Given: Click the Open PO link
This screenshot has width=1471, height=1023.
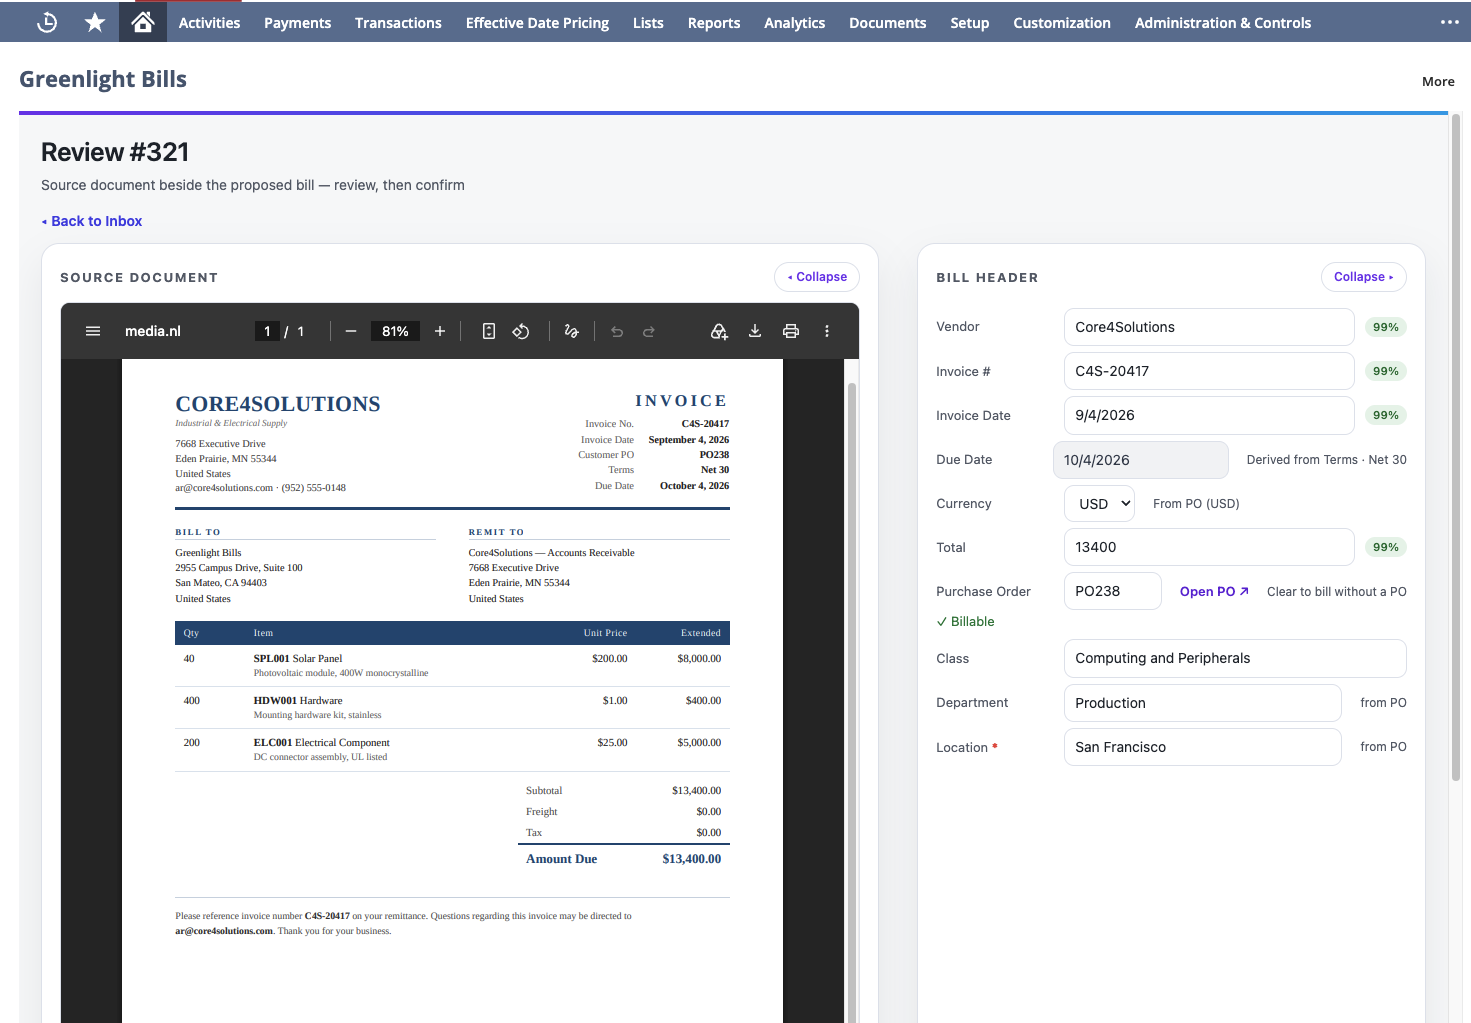Looking at the screenshot, I should [1214, 591].
